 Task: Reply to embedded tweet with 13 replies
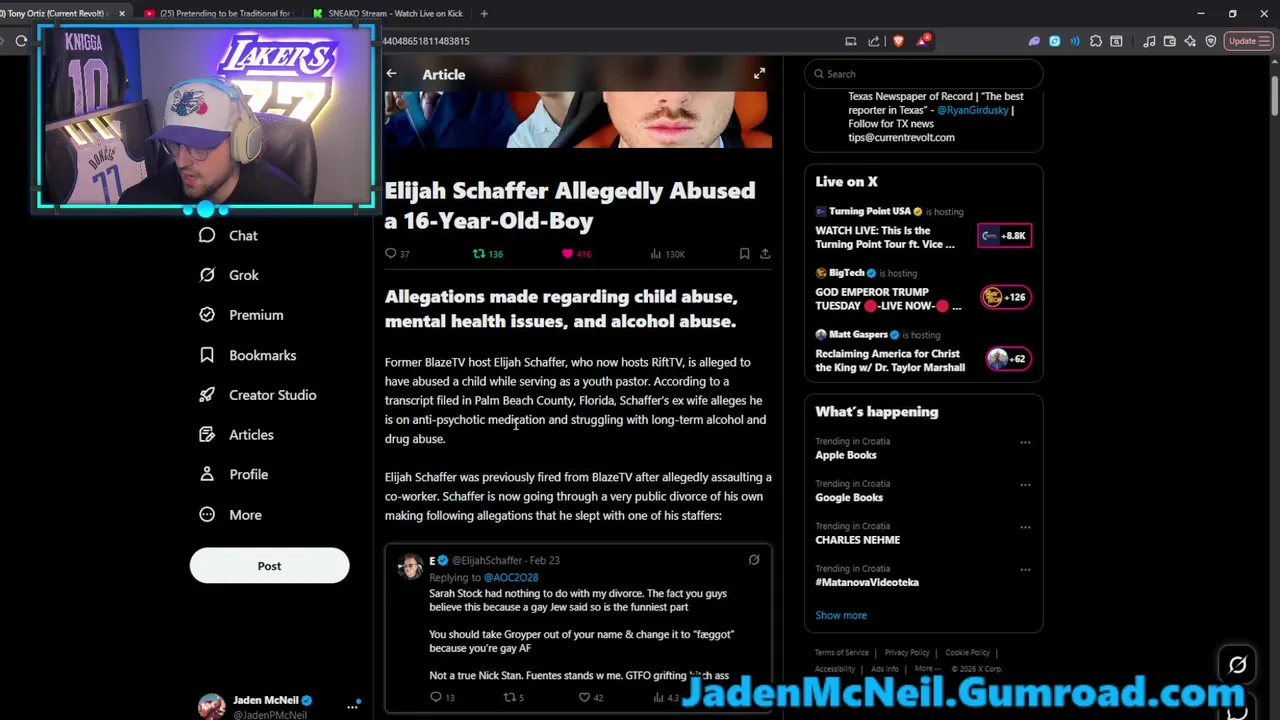click(x=442, y=697)
